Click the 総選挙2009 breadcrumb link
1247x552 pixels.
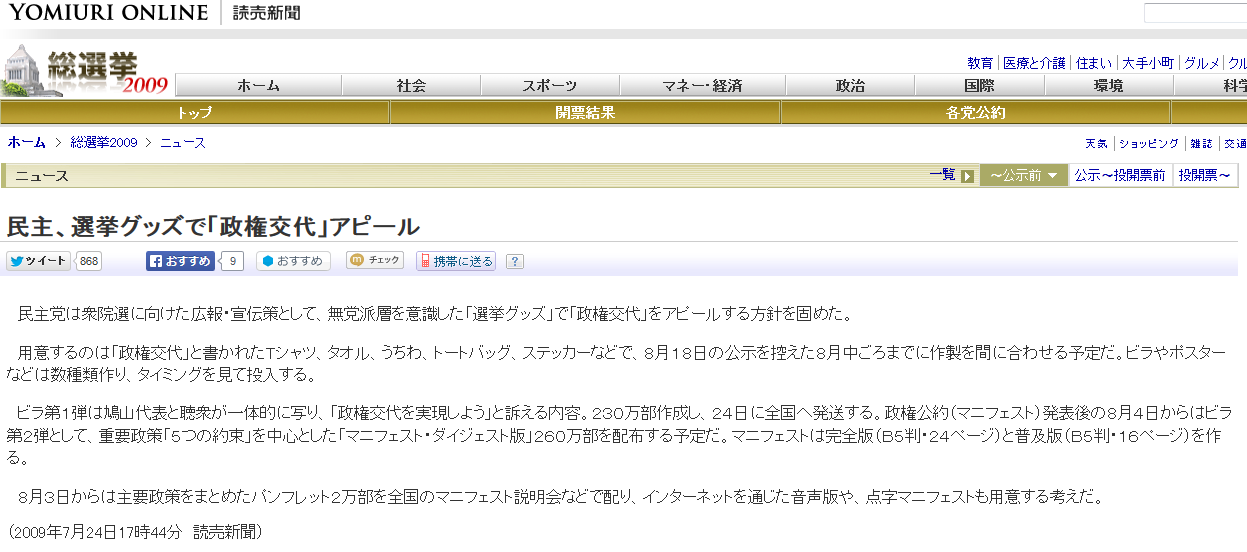point(103,142)
